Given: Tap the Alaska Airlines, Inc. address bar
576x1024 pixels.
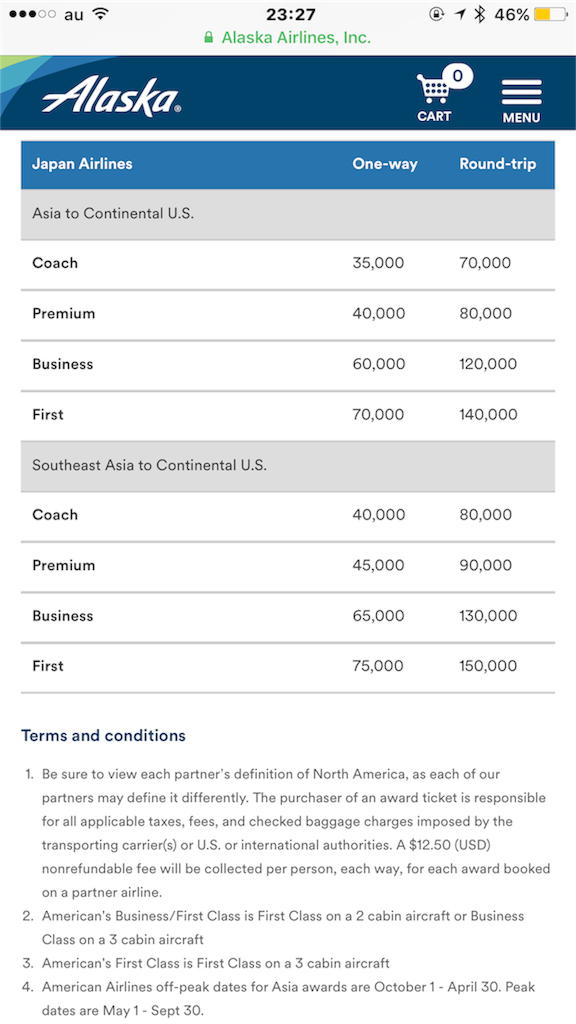Looking at the screenshot, I should tap(288, 37).
